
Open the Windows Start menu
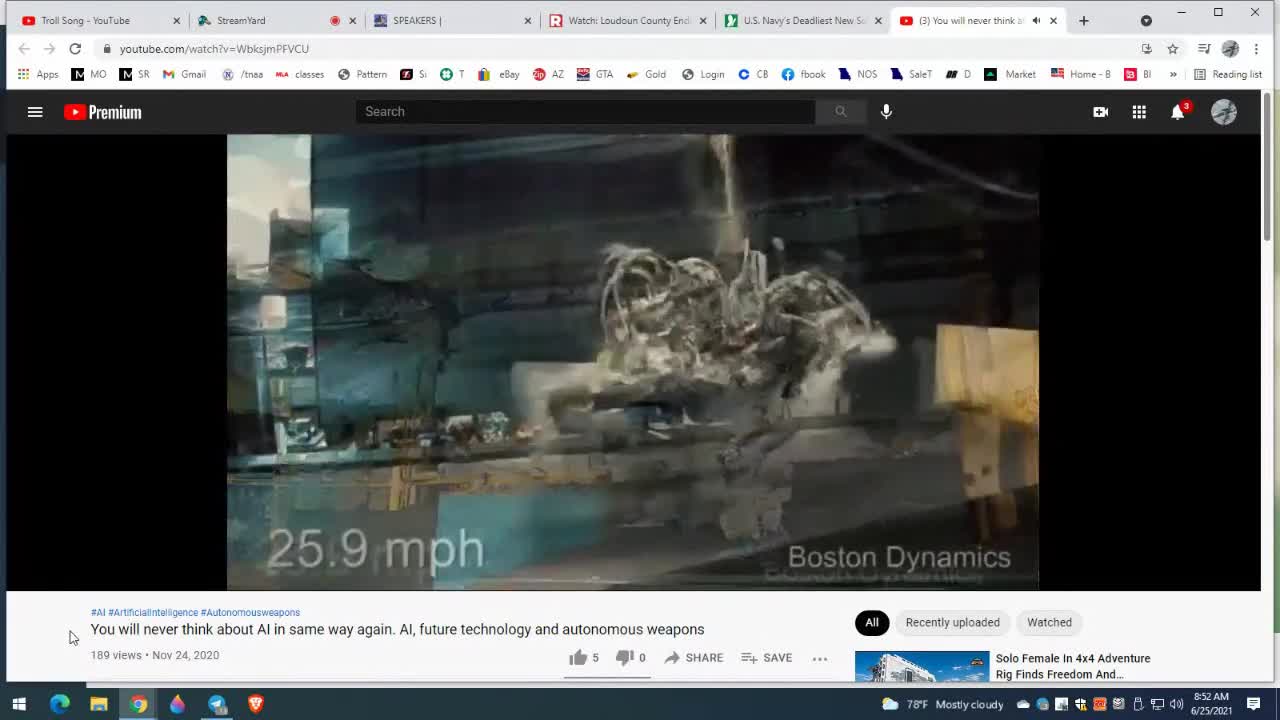click(19, 704)
